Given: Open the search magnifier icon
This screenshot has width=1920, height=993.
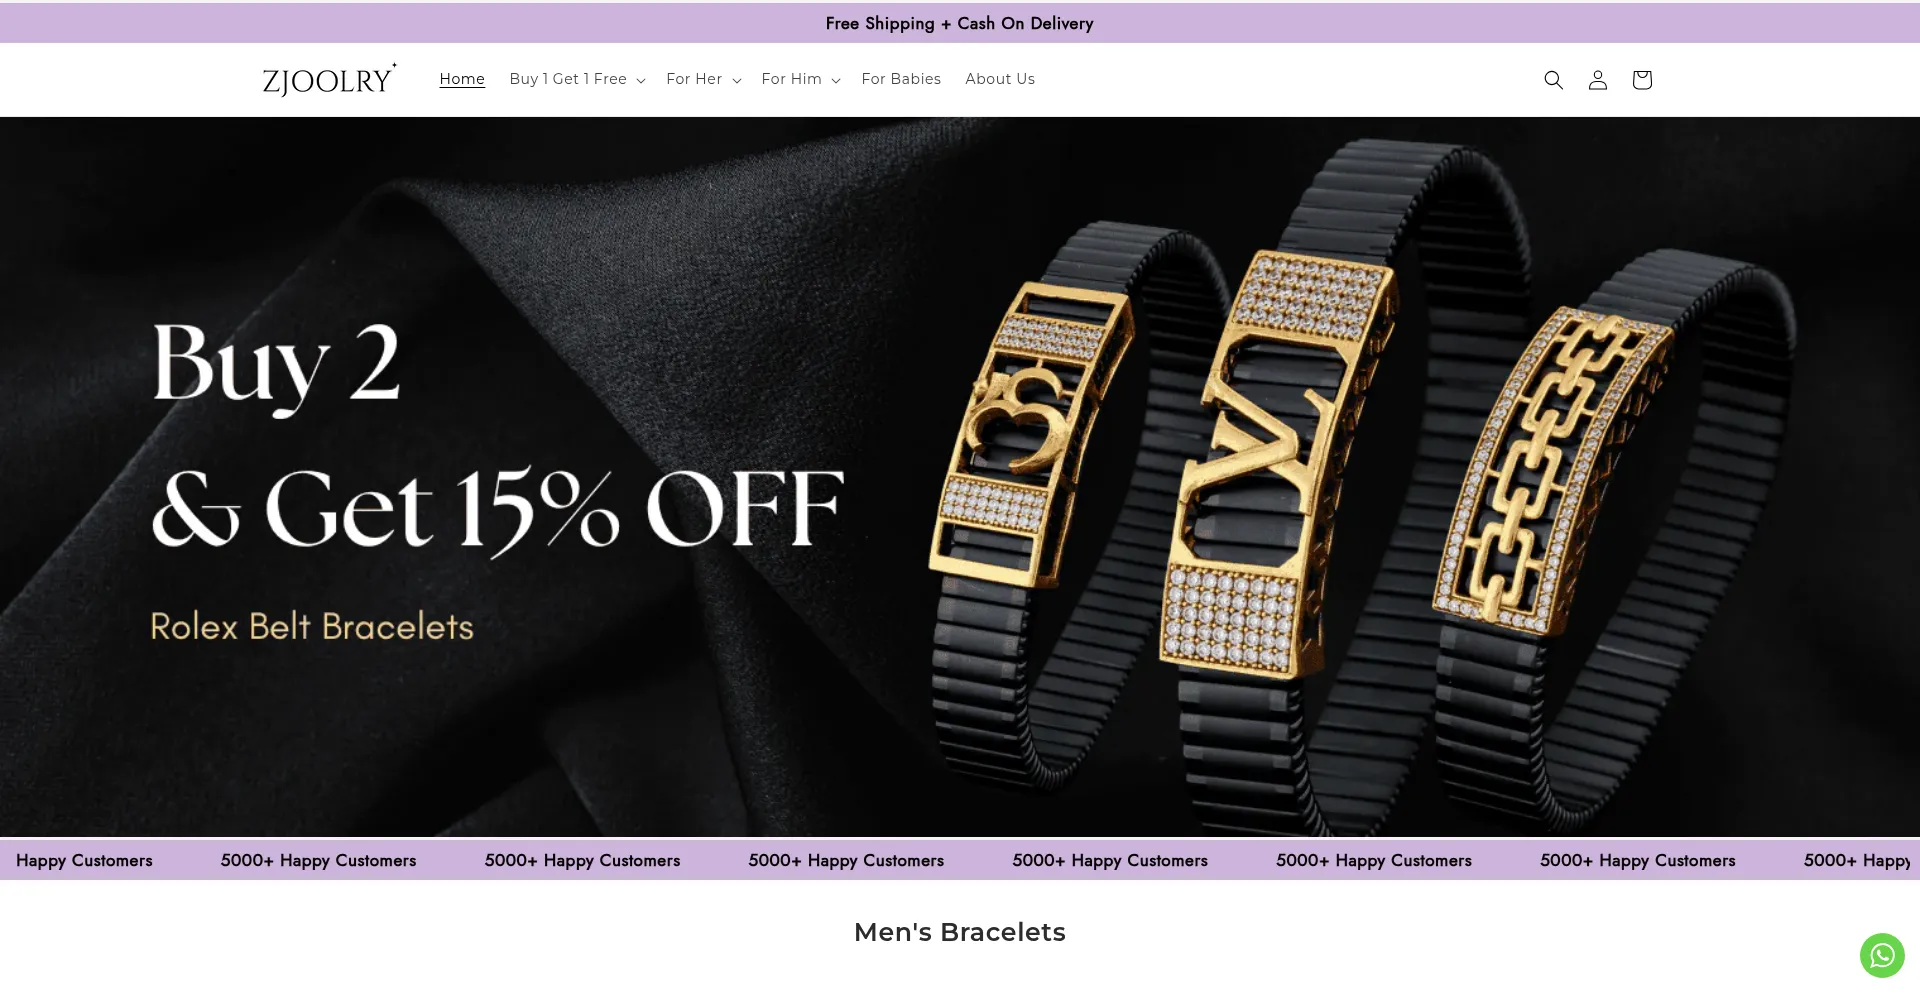Looking at the screenshot, I should (1553, 80).
